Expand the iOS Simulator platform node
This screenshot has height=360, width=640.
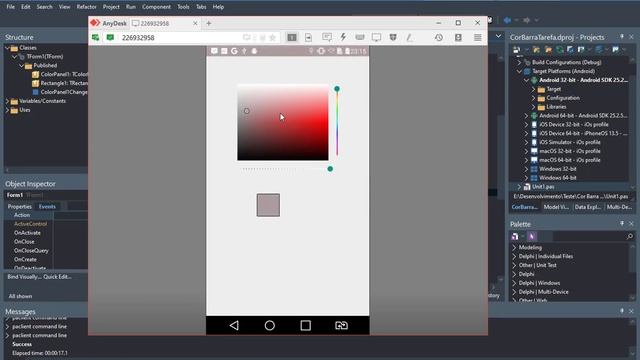click(x=527, y=142)
